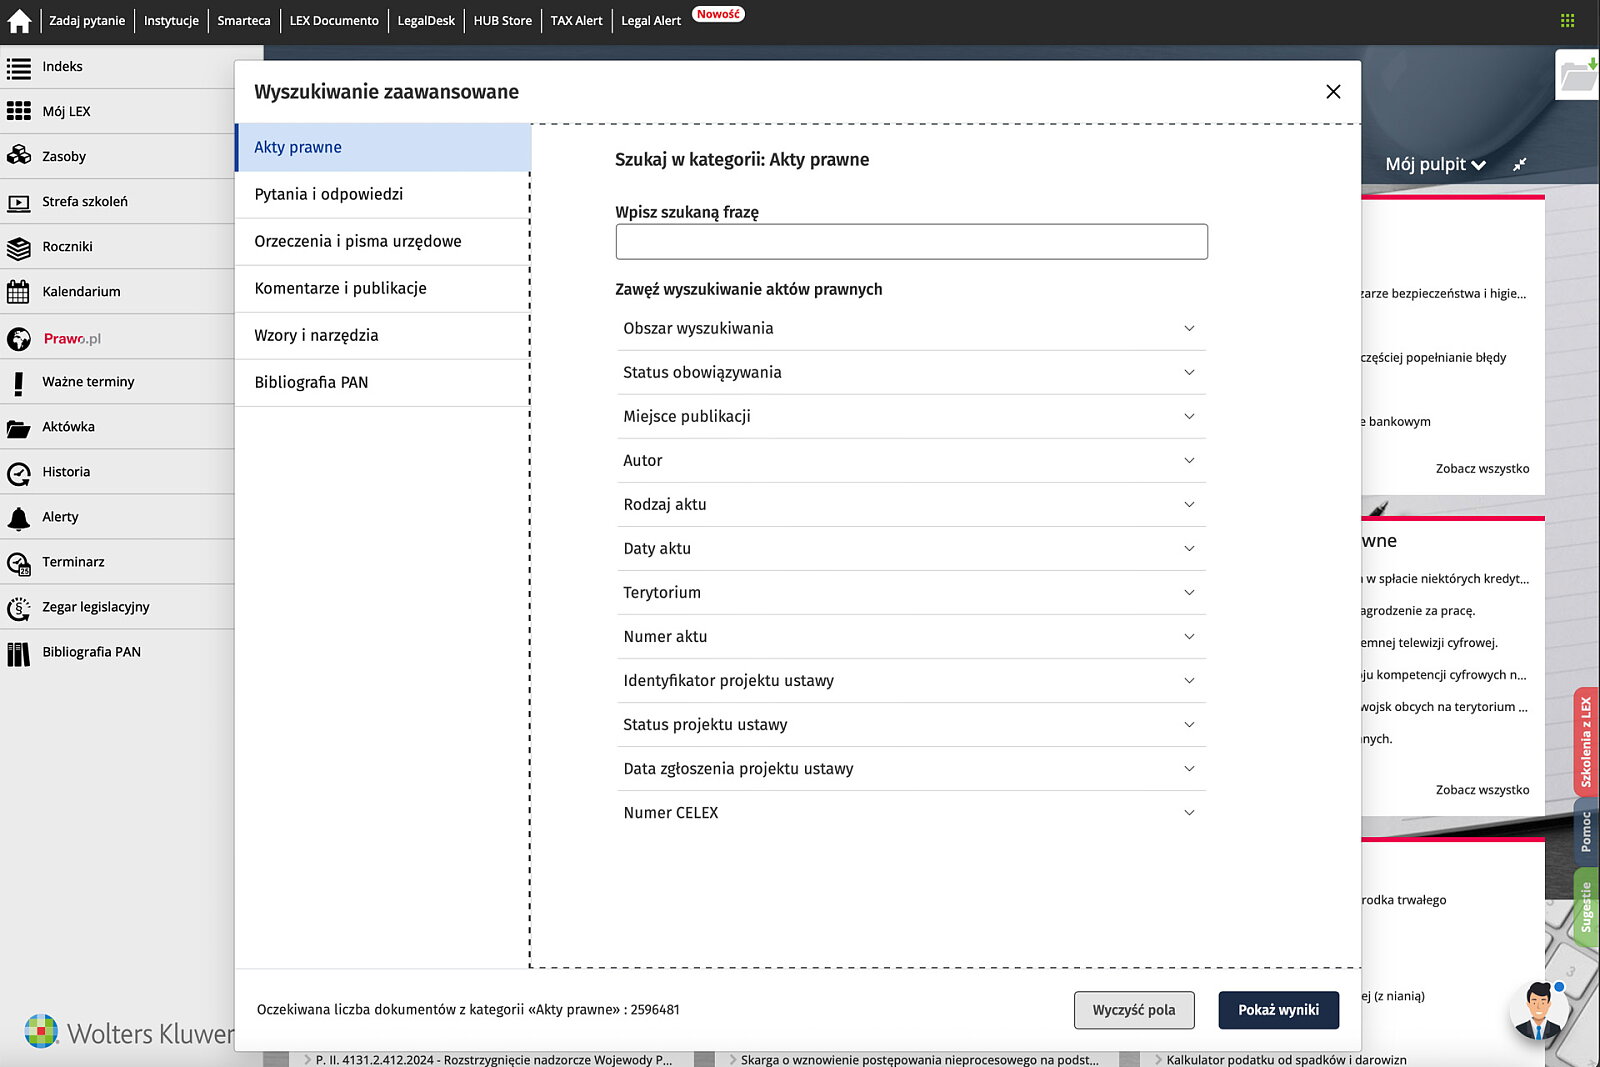Expand the Status obowiązywania section
Viewport: 1600px width, 1067px height.
click(x=910, y=372)
